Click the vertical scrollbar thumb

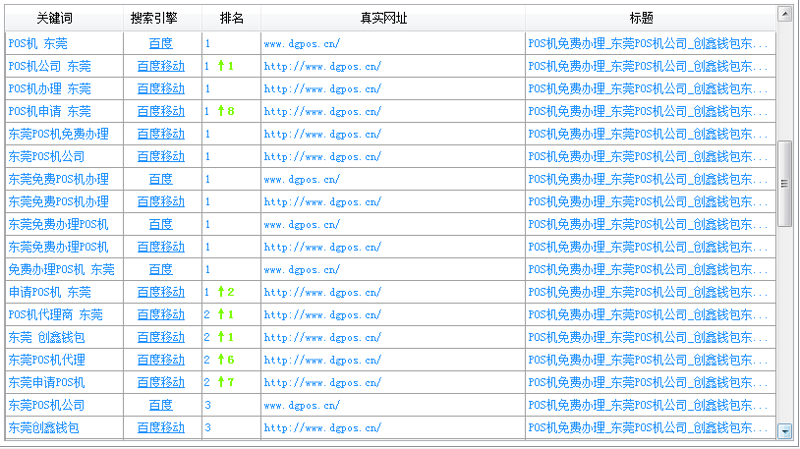pos(784,183)
